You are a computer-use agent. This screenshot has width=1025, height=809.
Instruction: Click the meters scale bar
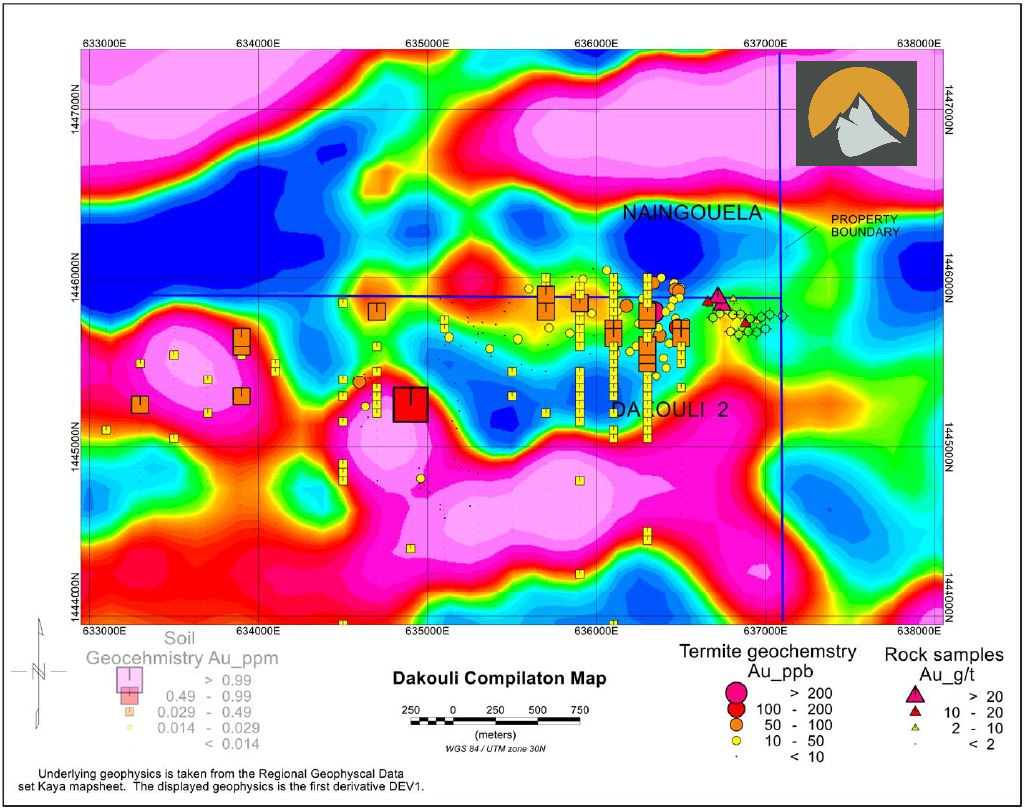(x=495, y=721)
